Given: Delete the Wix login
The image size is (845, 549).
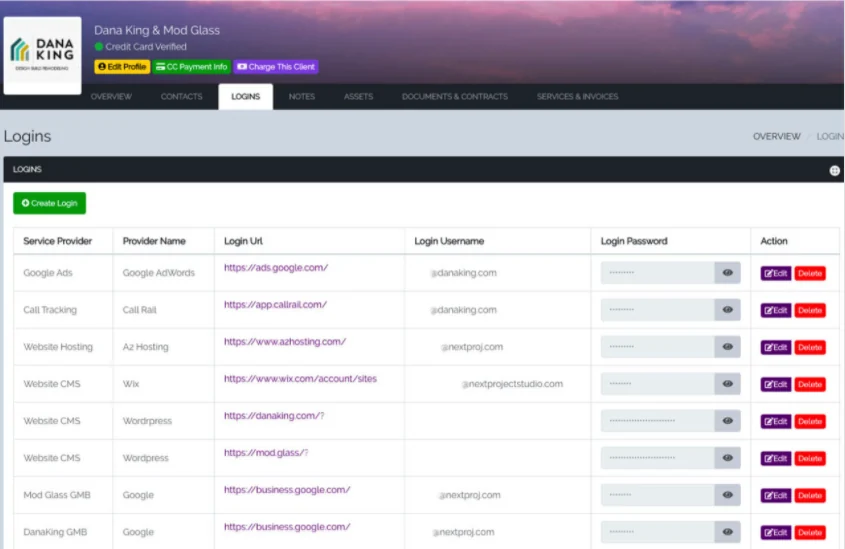Looking at the screenshot, I should (809, 384).
